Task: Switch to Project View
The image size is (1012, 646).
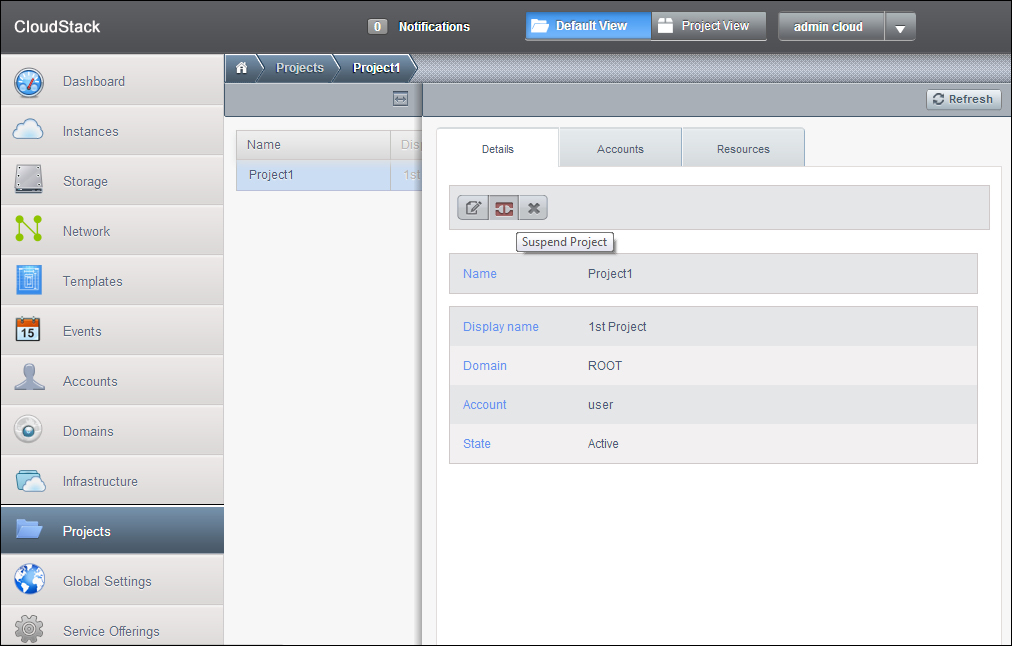Action: (x=708, y=26)
